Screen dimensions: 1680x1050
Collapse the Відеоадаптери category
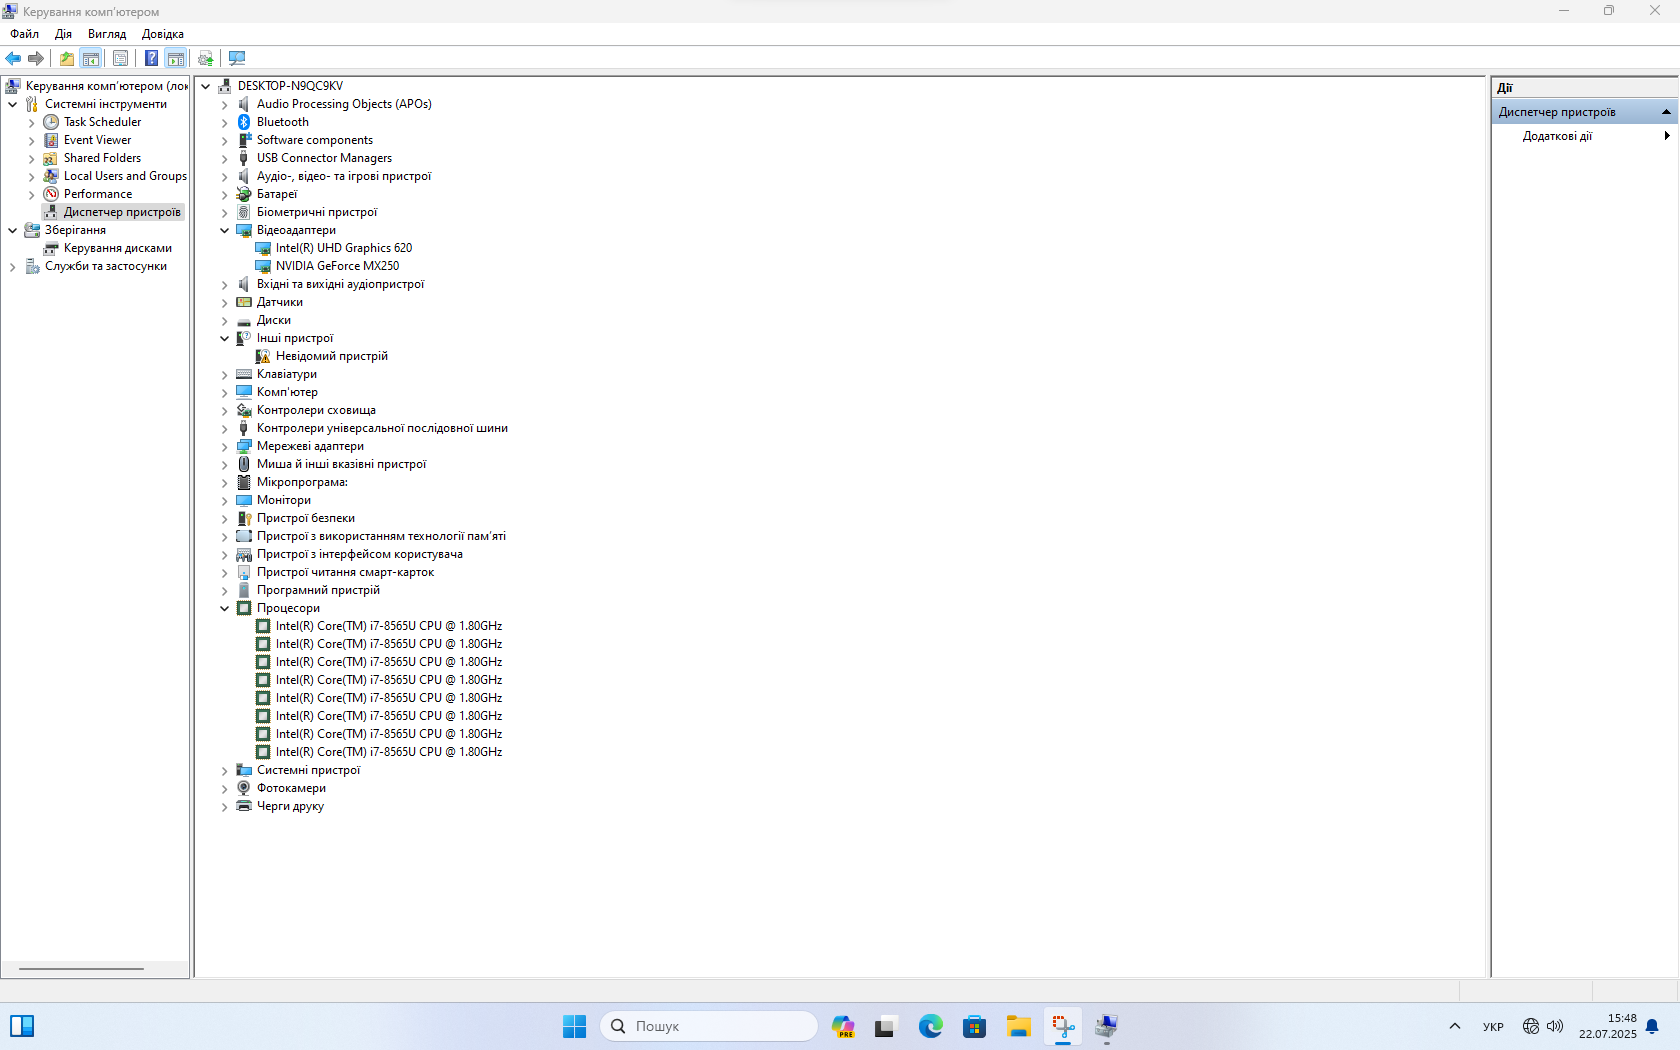pyautogui.click(x=225, y=230)
